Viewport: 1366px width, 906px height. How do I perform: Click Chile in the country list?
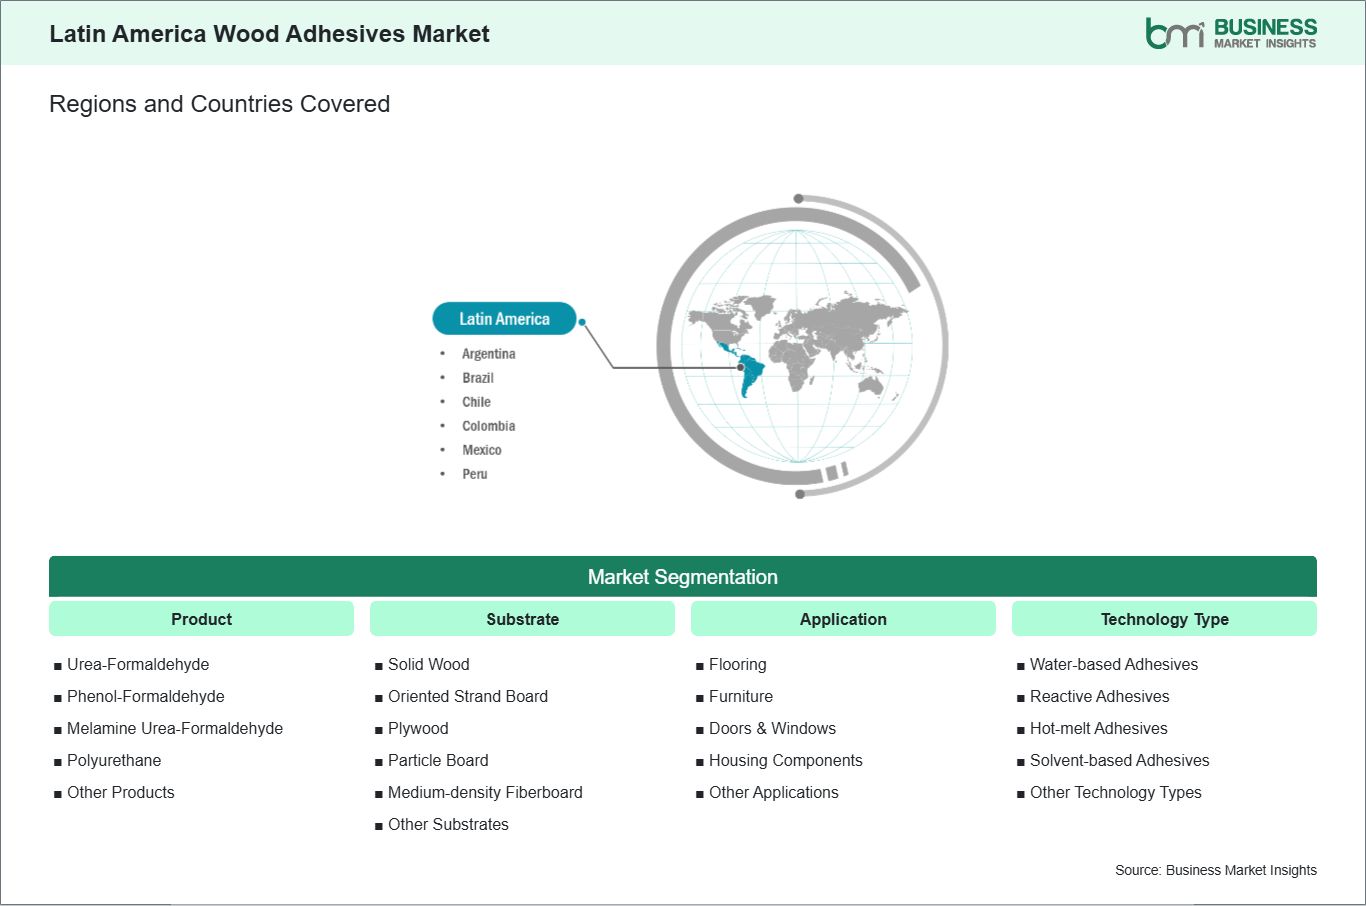(476, 402)
